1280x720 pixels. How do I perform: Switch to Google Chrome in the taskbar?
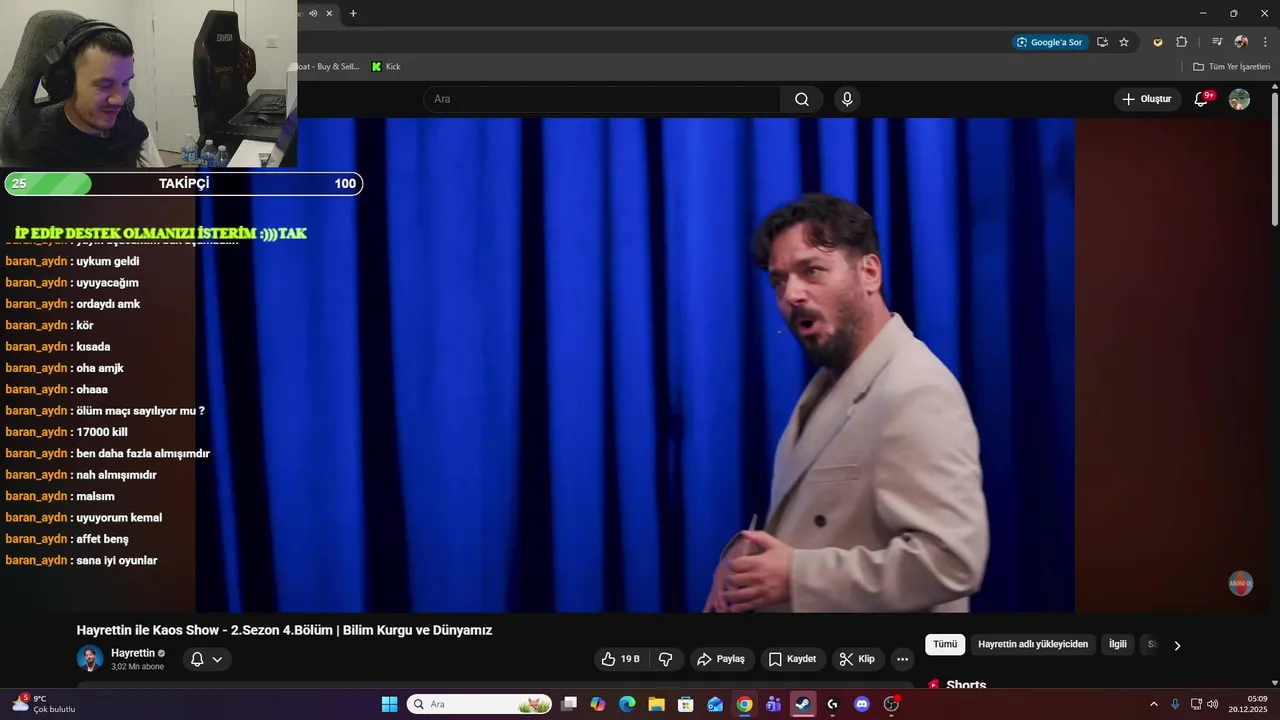(x=745, y=704)
